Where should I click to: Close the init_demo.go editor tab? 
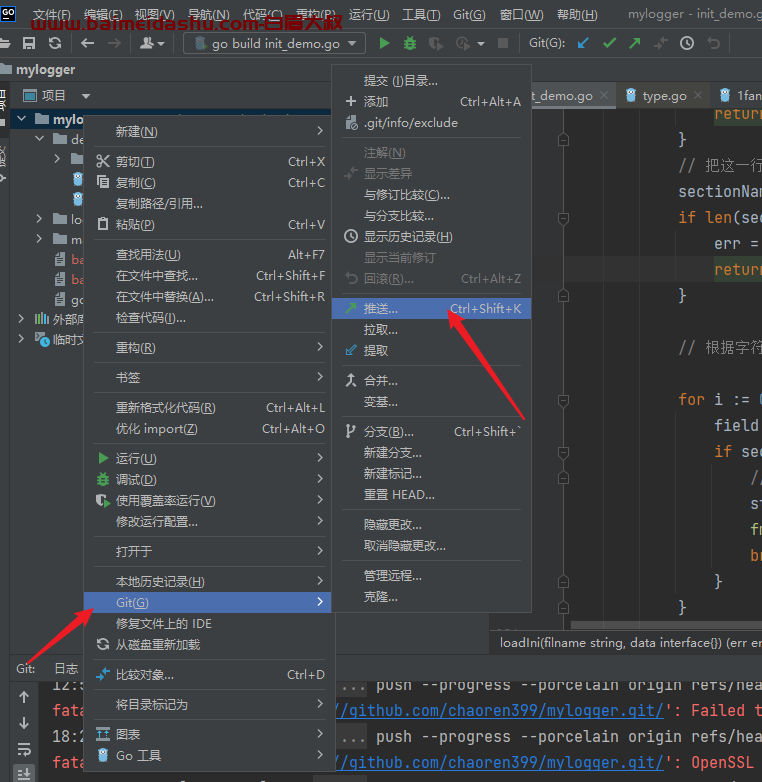(604, 95)
